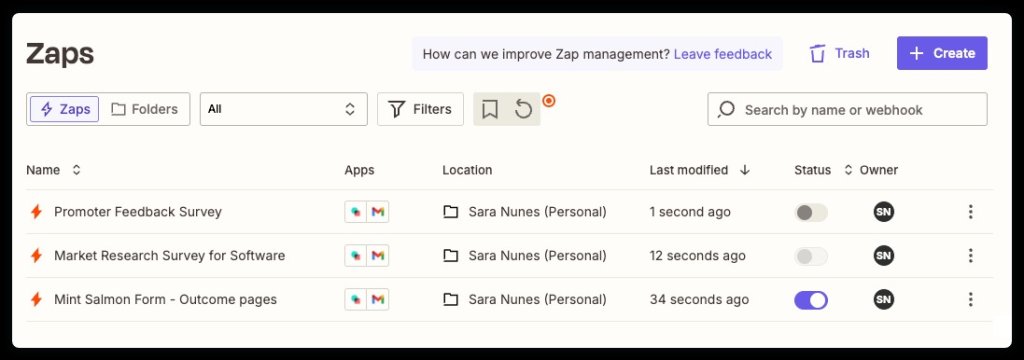
Task: Switch to the Folders tab
Action: click(x=145, y=109)
